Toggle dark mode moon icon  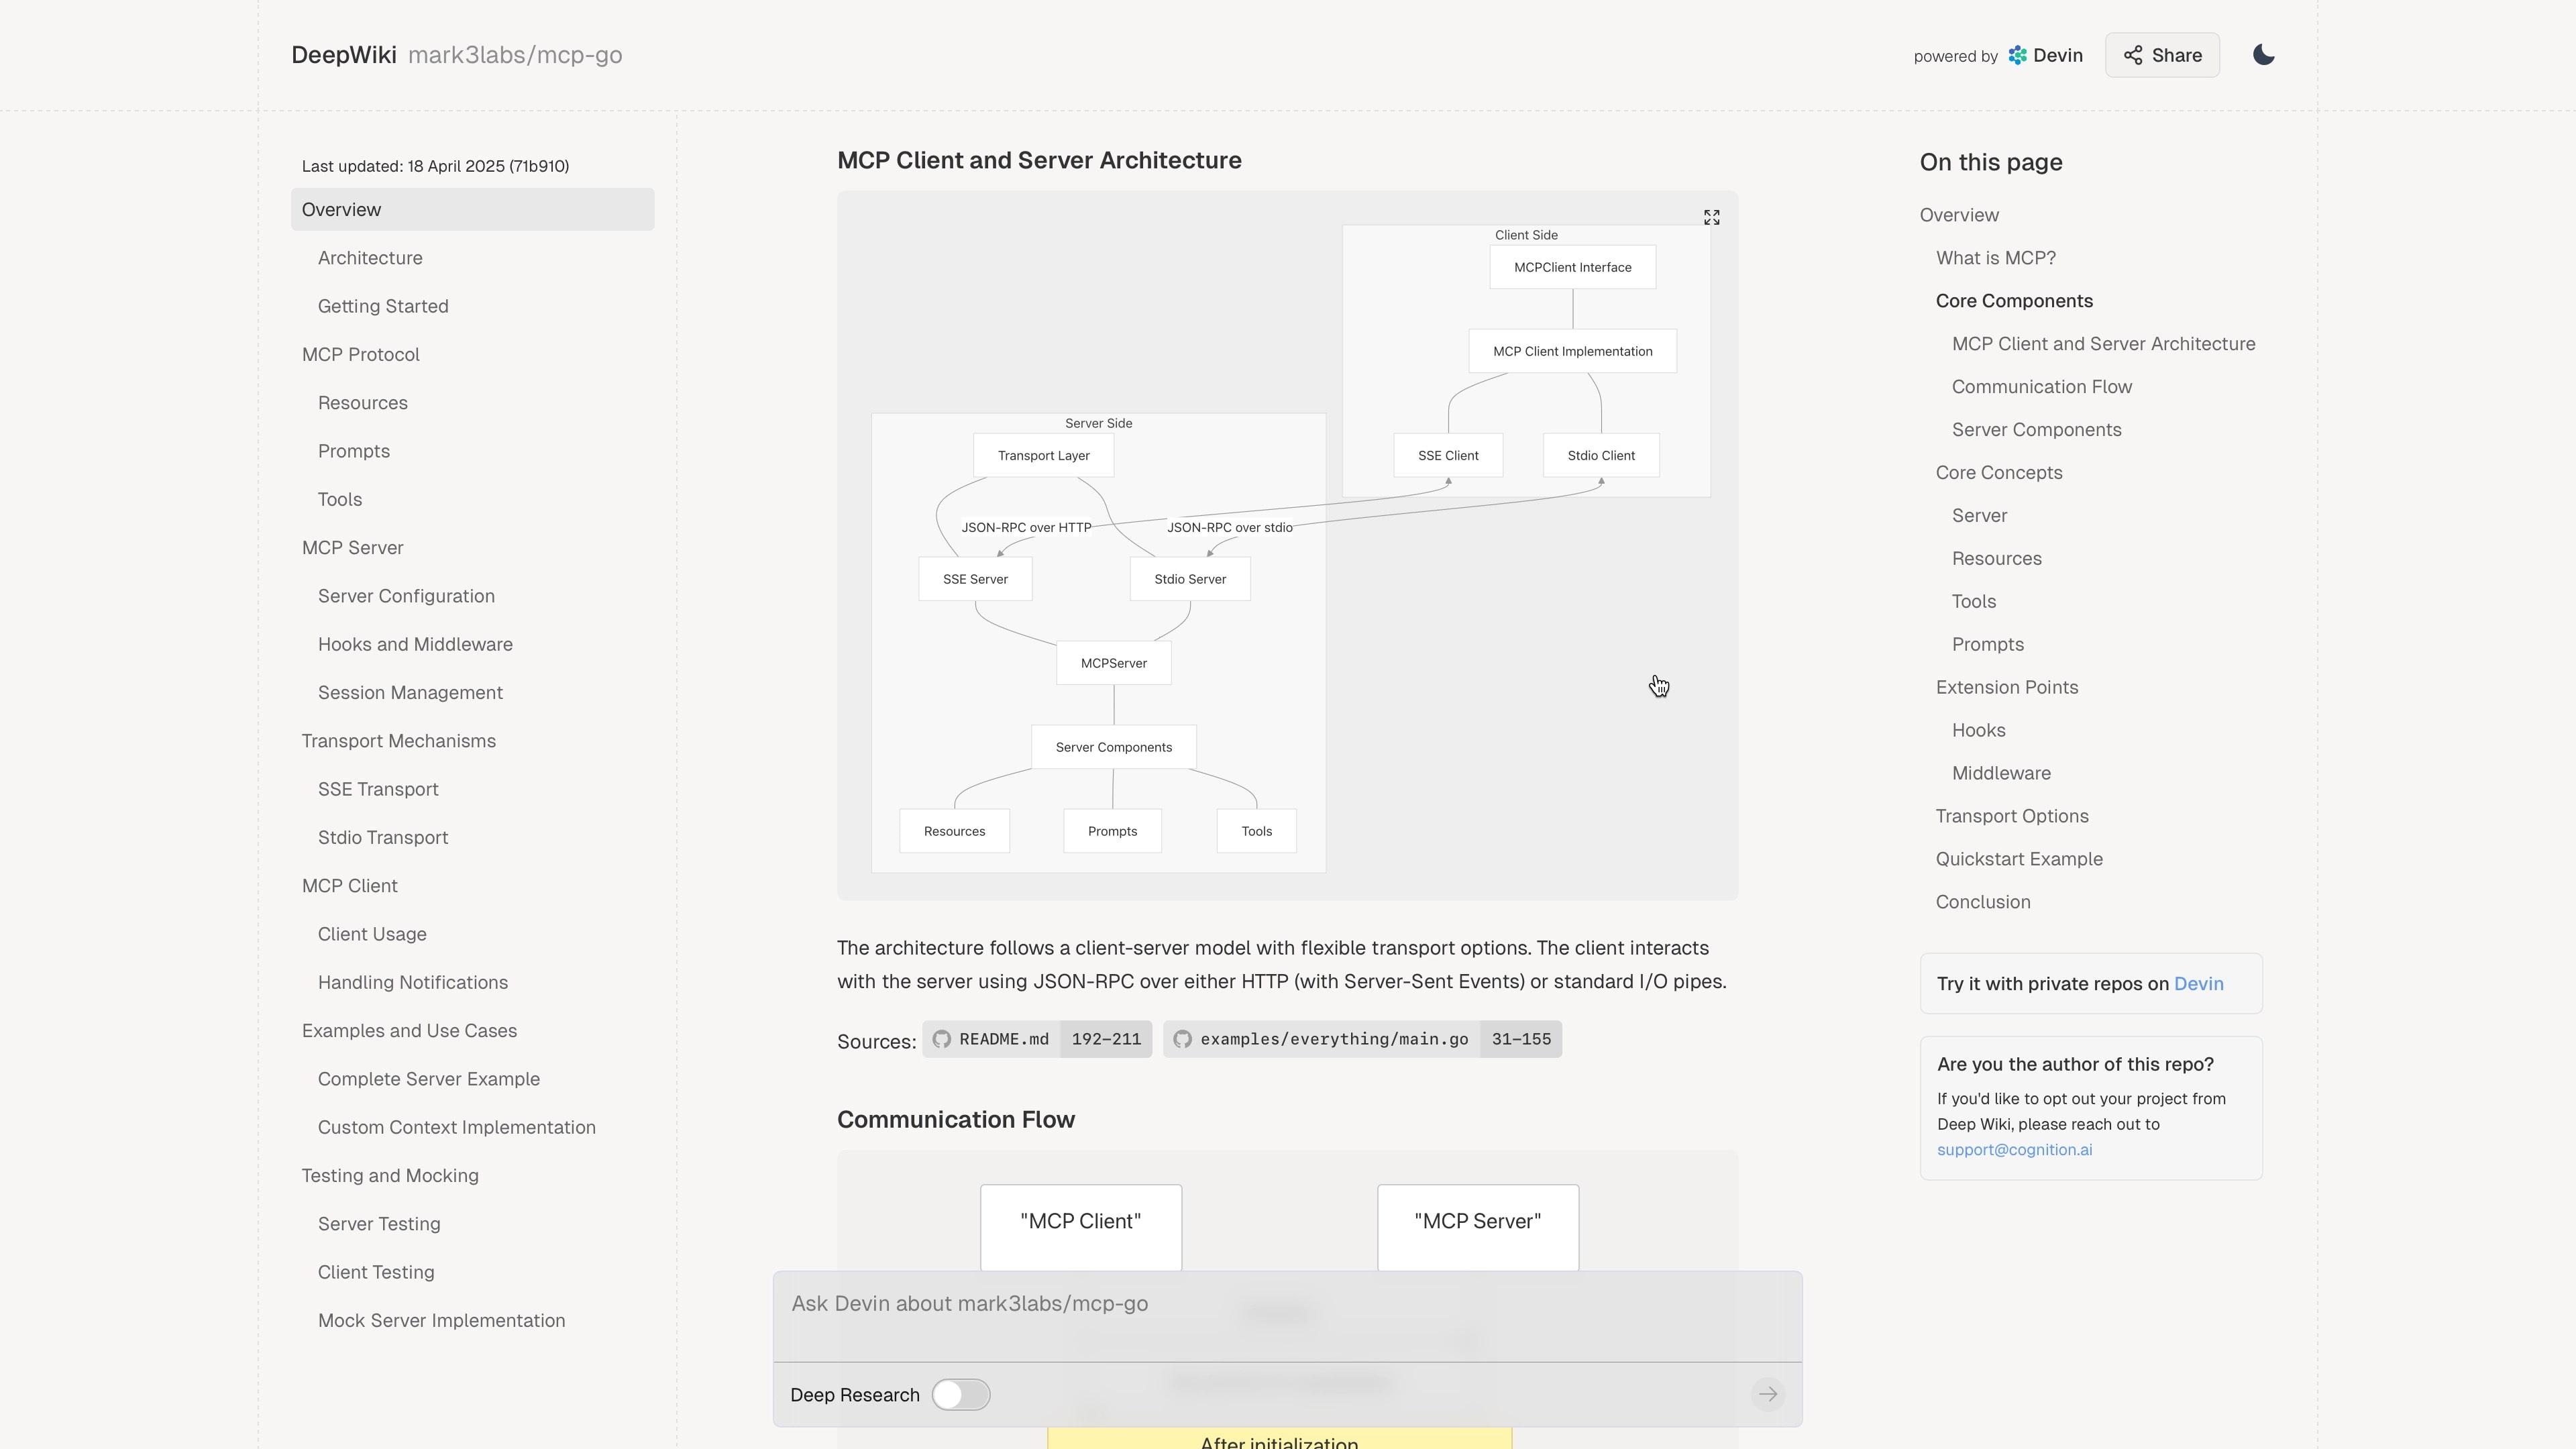(2263, 55)
